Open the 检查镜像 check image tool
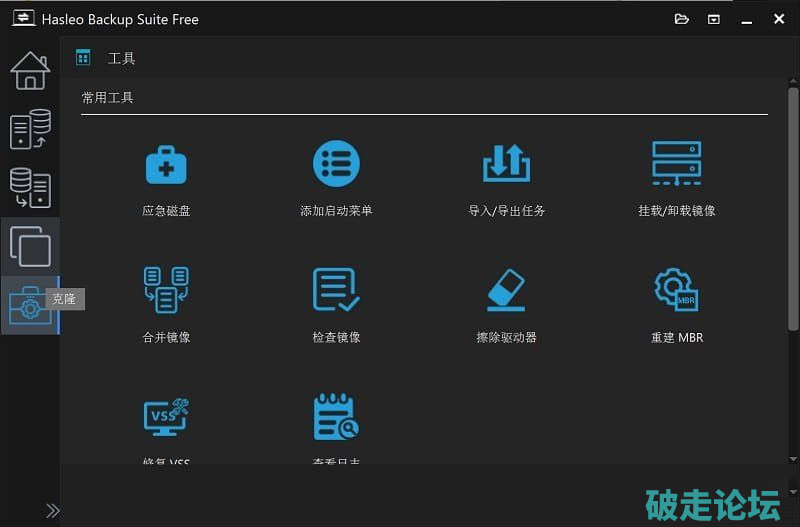 336,290
